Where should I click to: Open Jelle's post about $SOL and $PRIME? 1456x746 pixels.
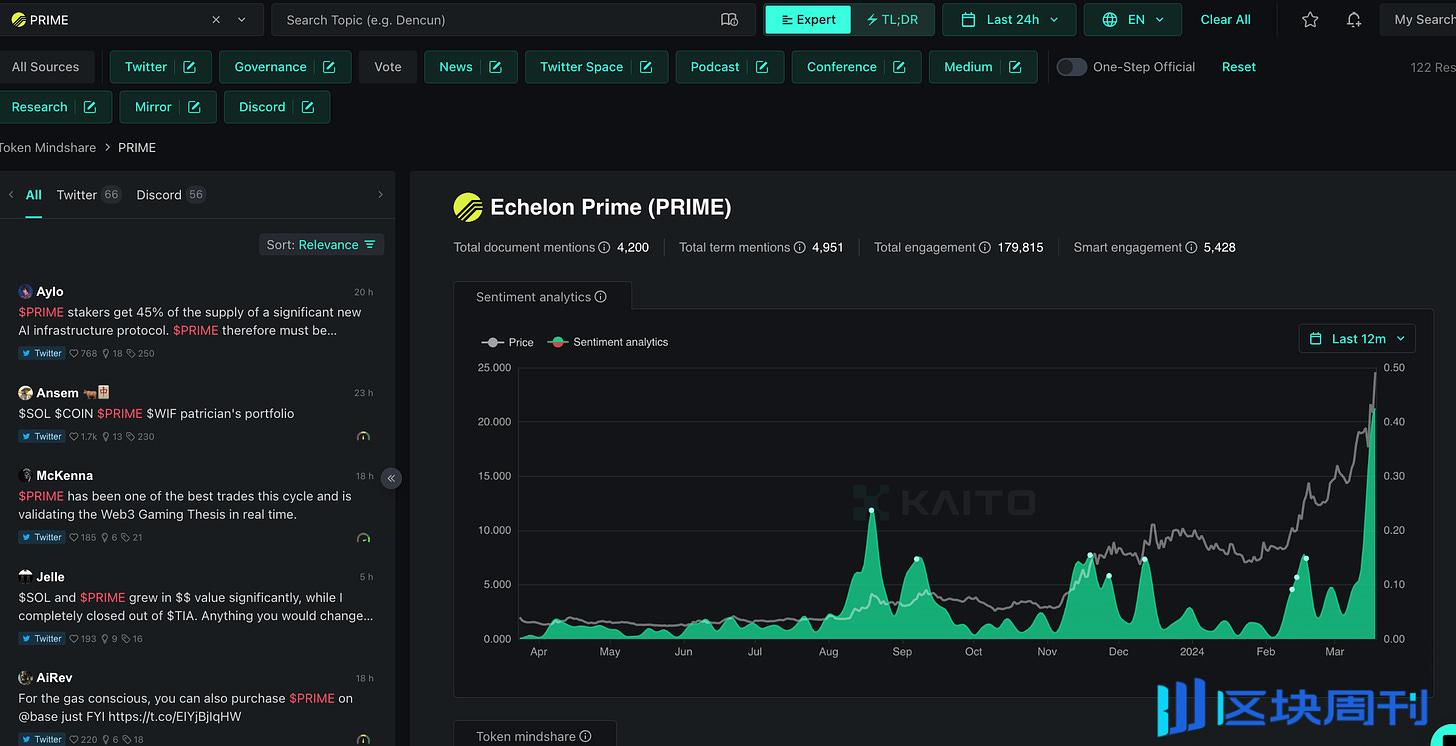[196, 607]
